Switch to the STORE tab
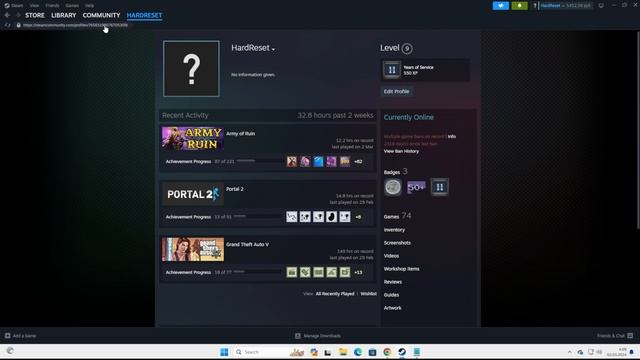 click(x=35, y=15)
